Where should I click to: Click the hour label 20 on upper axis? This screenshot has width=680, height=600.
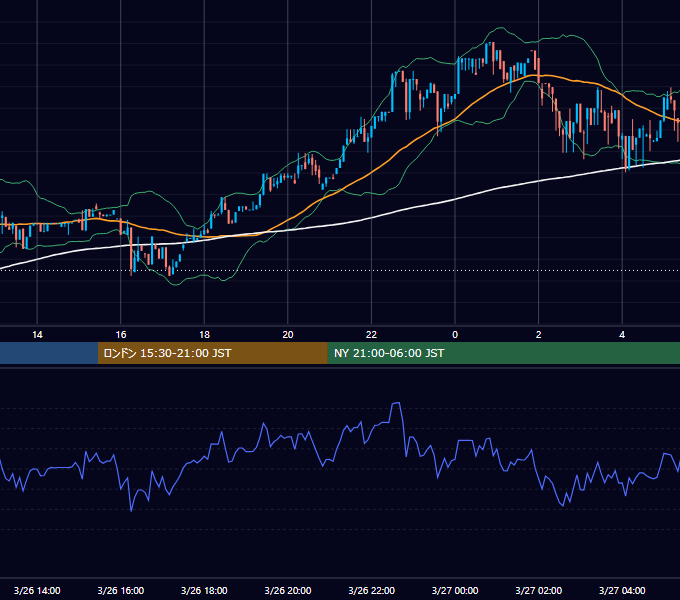click(288, 335)
